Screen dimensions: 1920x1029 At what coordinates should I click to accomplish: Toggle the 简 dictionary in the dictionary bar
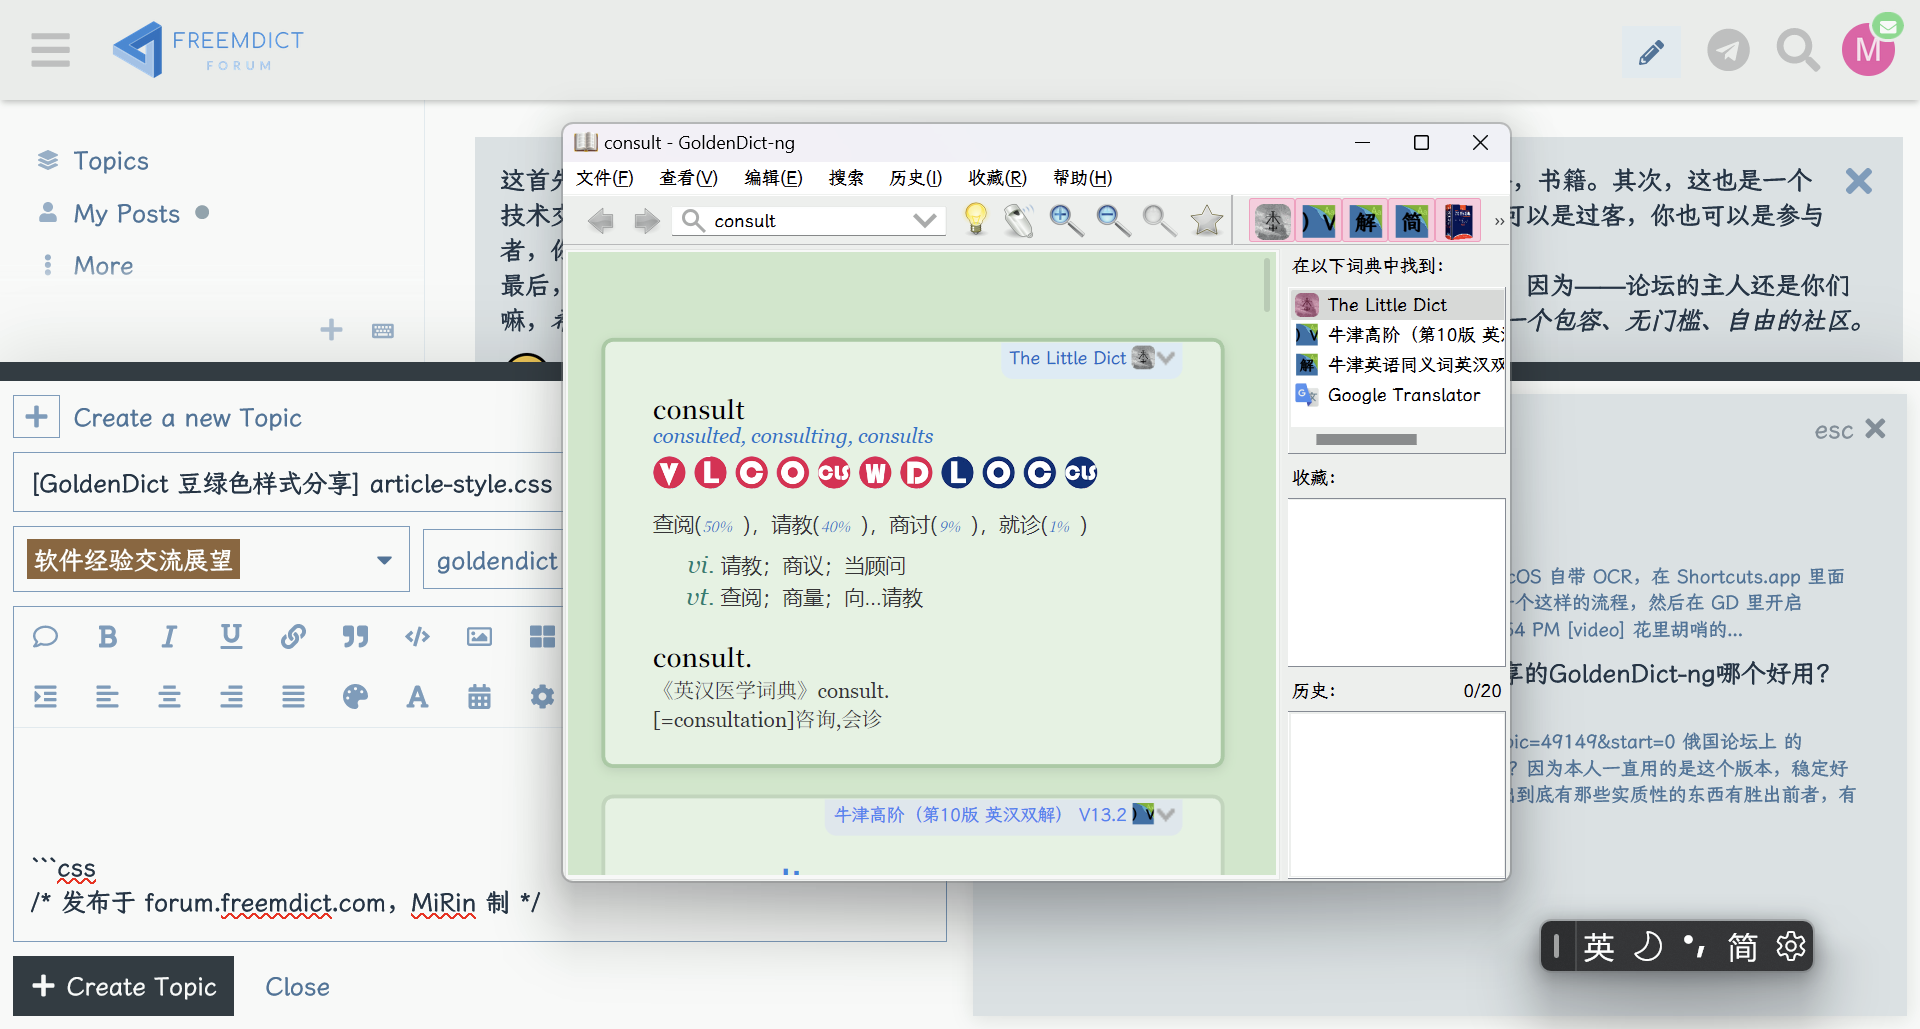coord(1412,220)
